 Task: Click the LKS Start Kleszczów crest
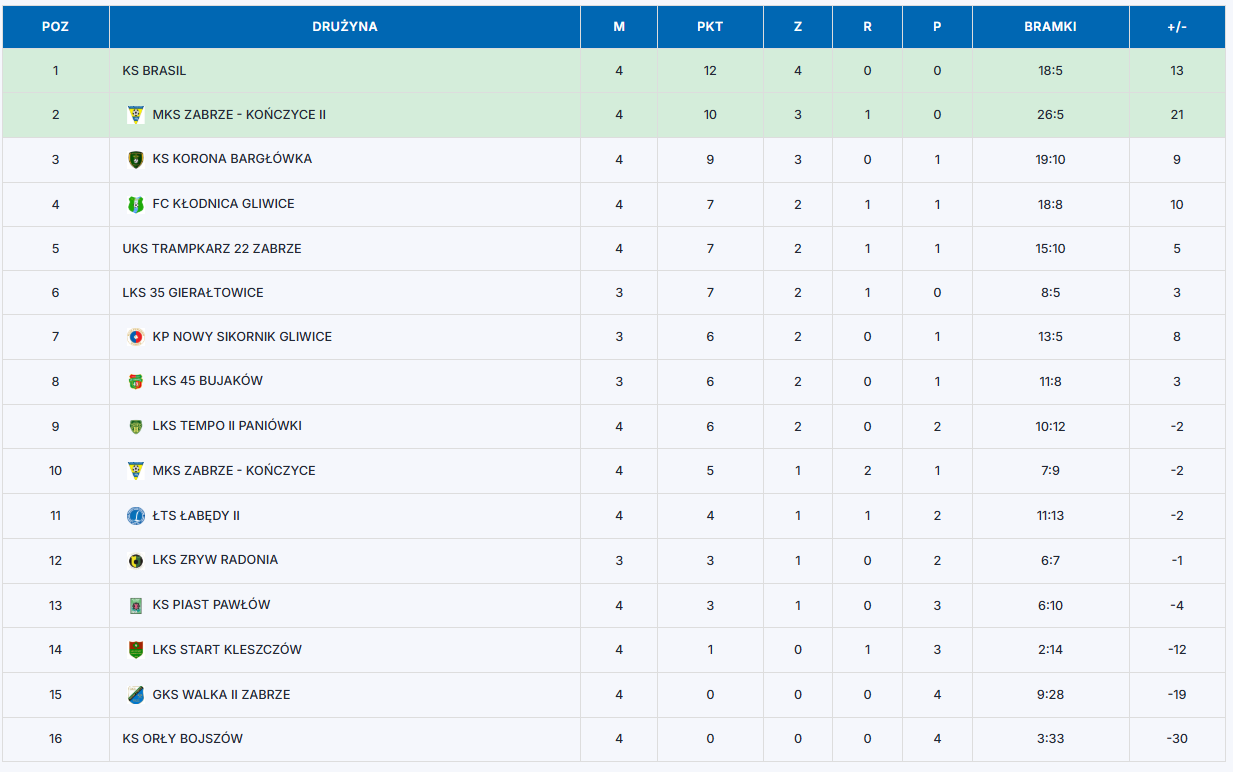click(135, 650)
